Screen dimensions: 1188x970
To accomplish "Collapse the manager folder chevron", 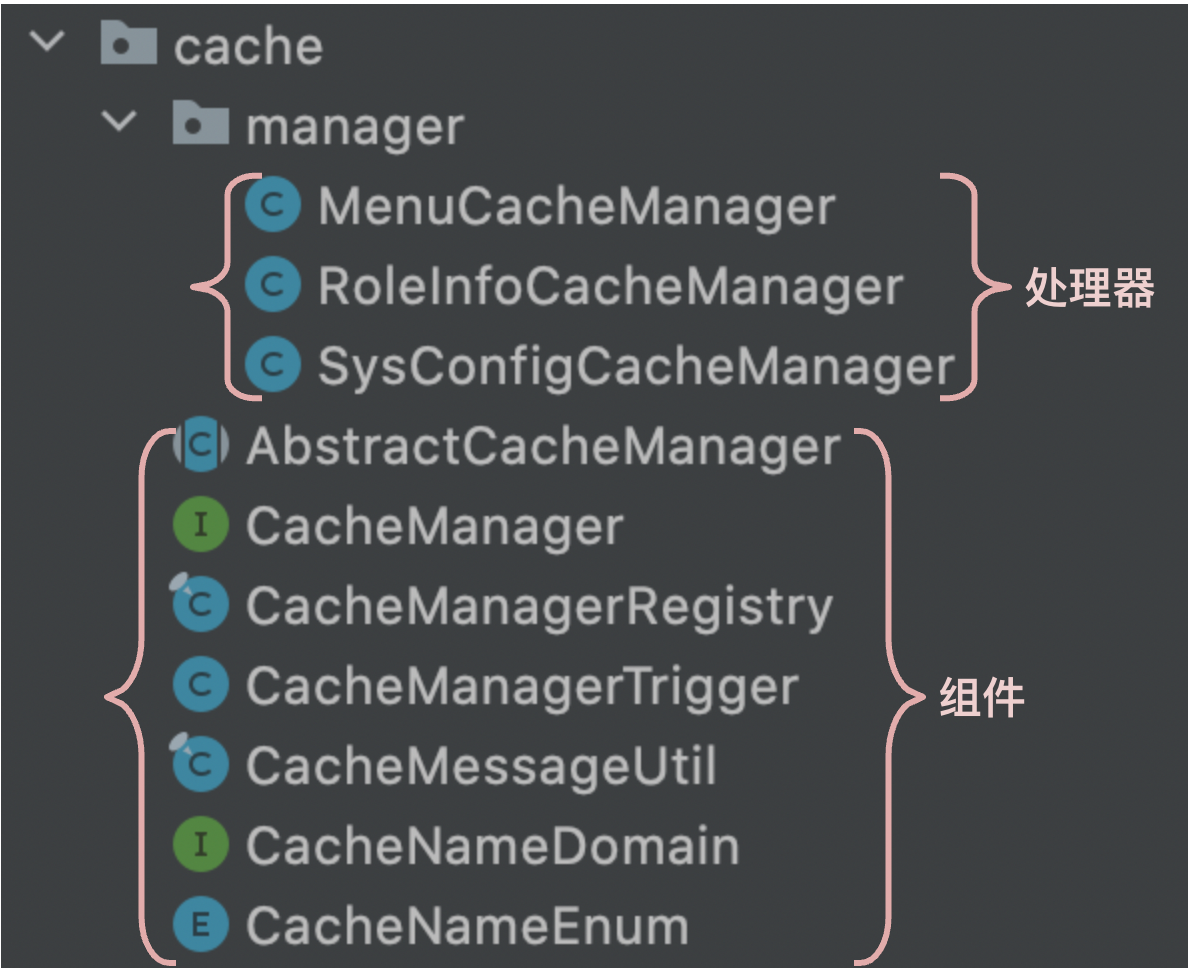I will 120,123.
